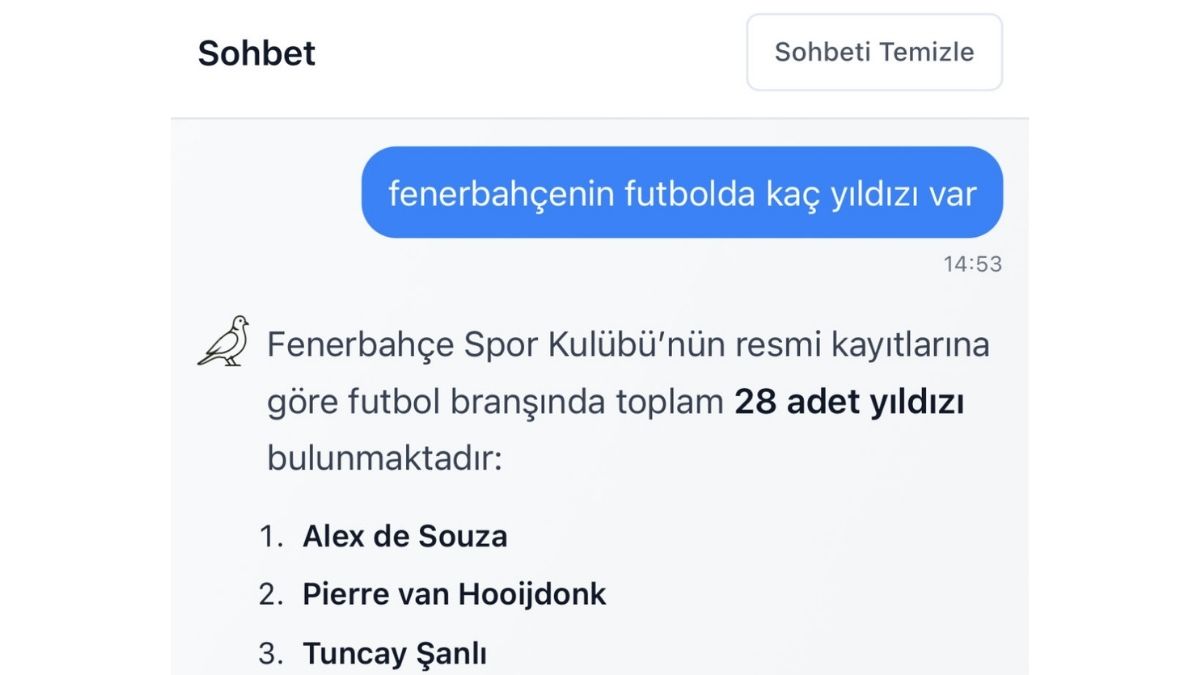The image size is (1200, 675).
Task: Select the Sohbet header title
Action: pyautogui.click(x=257, y=53)
